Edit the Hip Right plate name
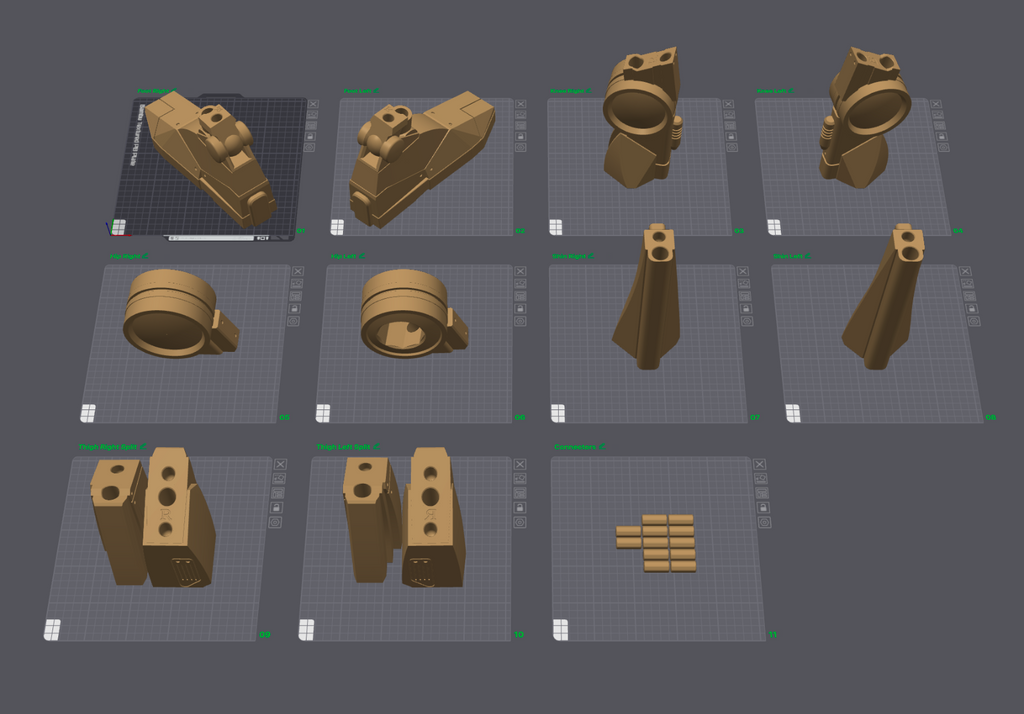 pyautogui.click(x=146, y=256)
